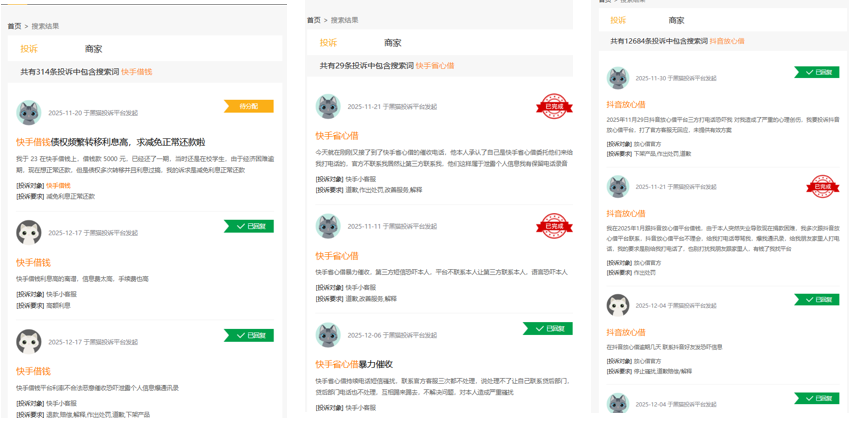The image size is (851, 425).
Task: Click the red 已完成 stamp on the 抖音放心借 2025-11-21 complaint
Action: point(822,186)
